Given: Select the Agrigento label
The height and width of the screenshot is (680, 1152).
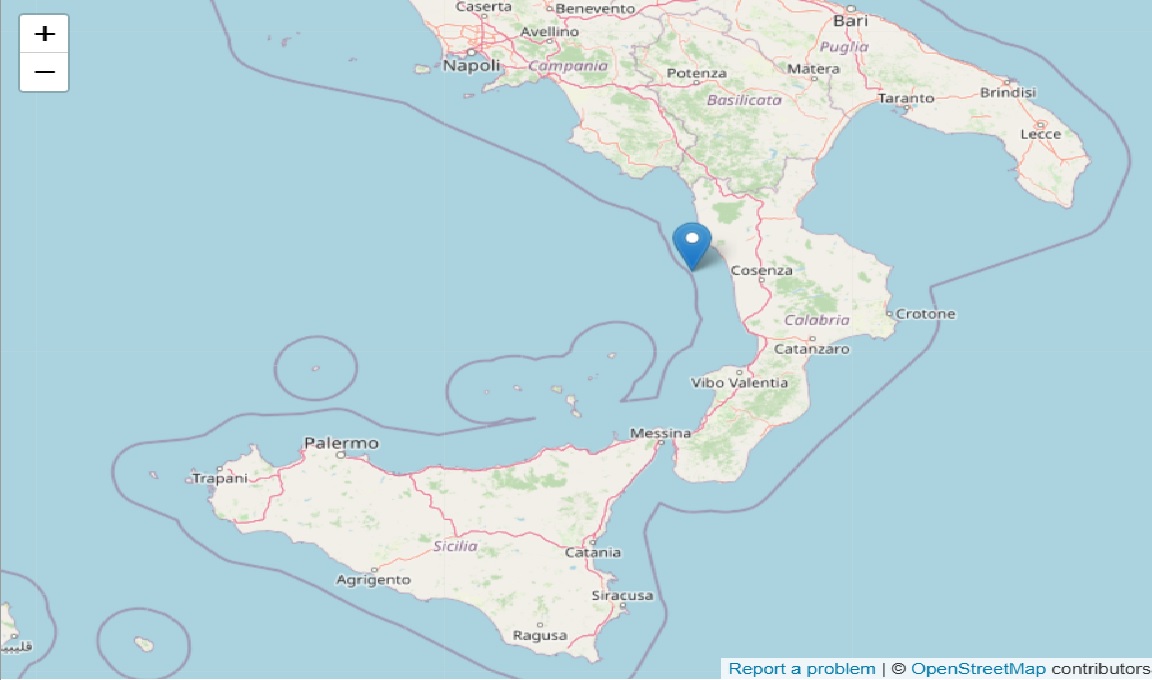Looking at the screenshot, I should 373,580.
